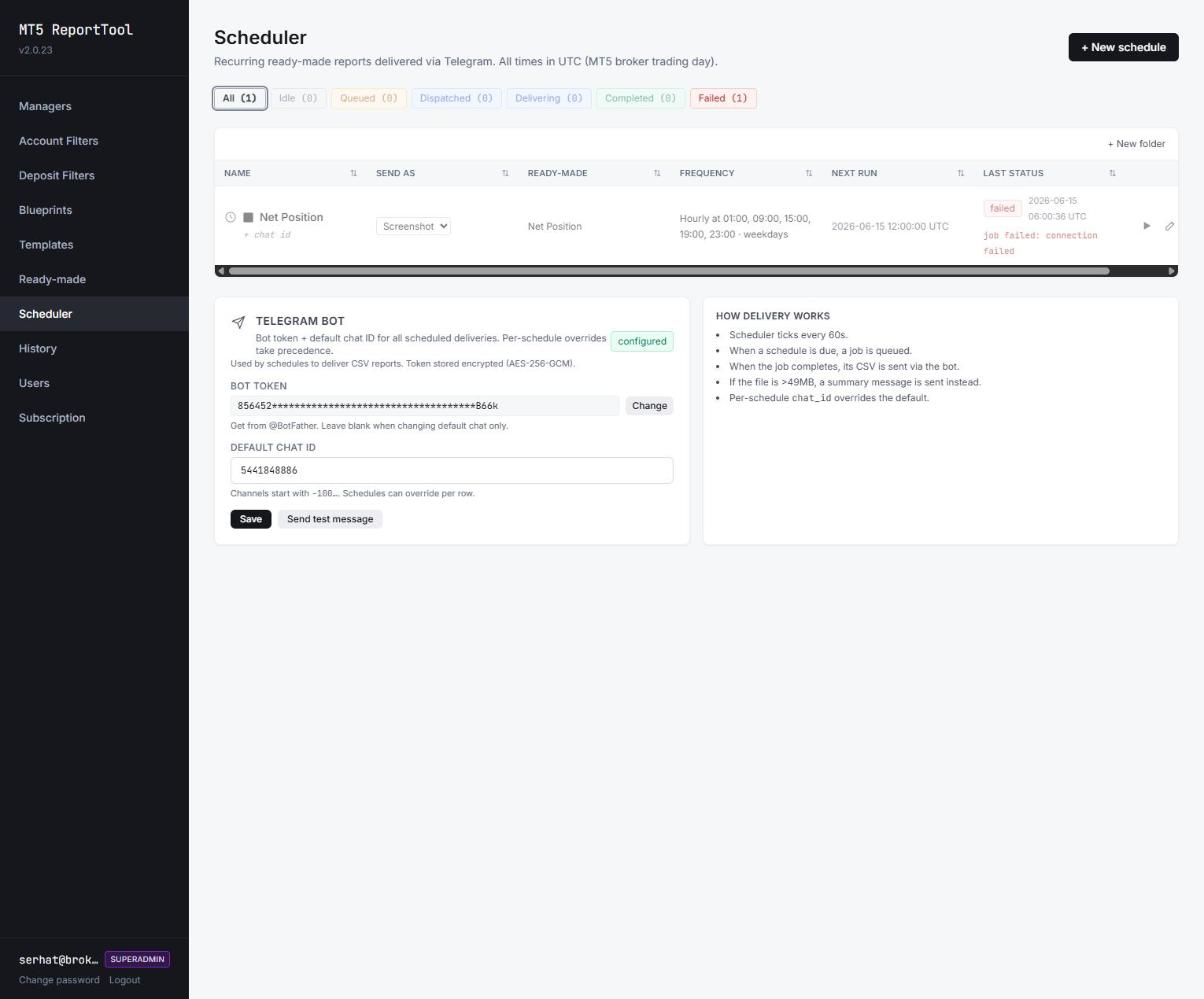
Task: Open Ready-made reports page
Action: (94, 279)
